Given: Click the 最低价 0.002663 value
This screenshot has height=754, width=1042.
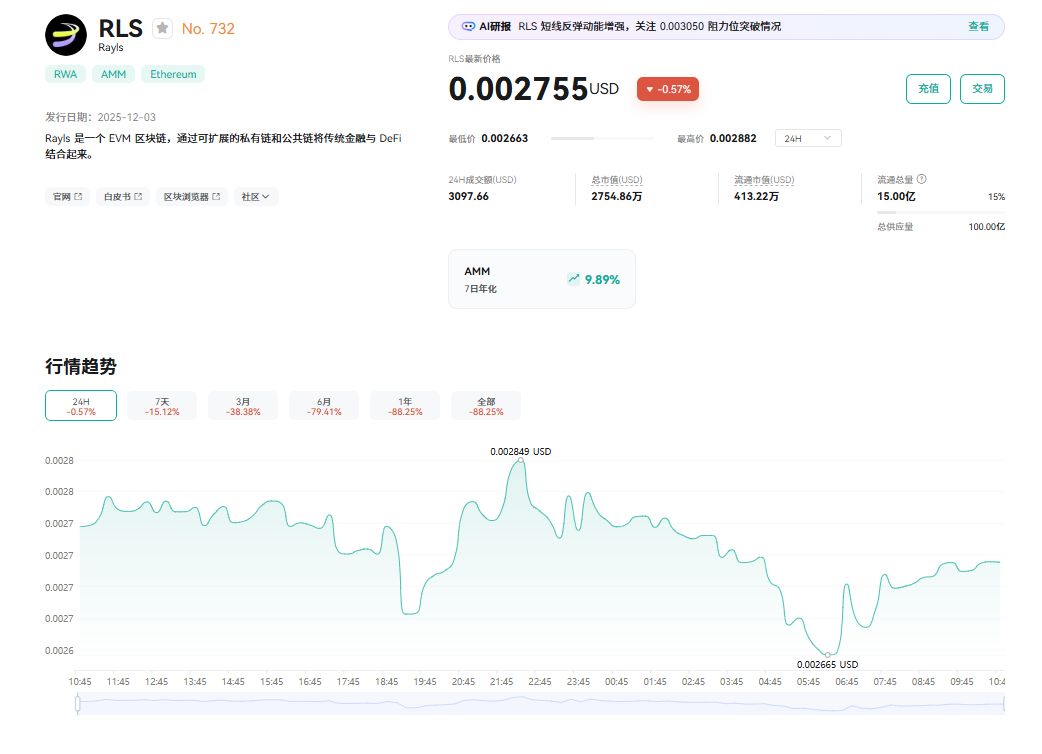Looking at the screenshot, I should tap(504, 138).
